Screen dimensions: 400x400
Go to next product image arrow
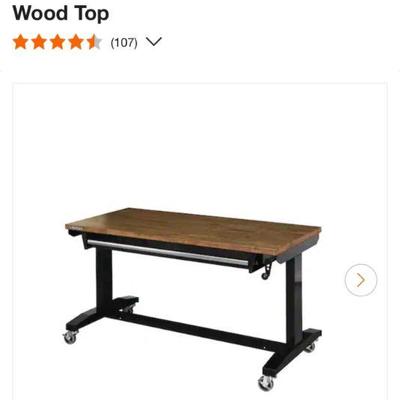(x=361, y=280)
